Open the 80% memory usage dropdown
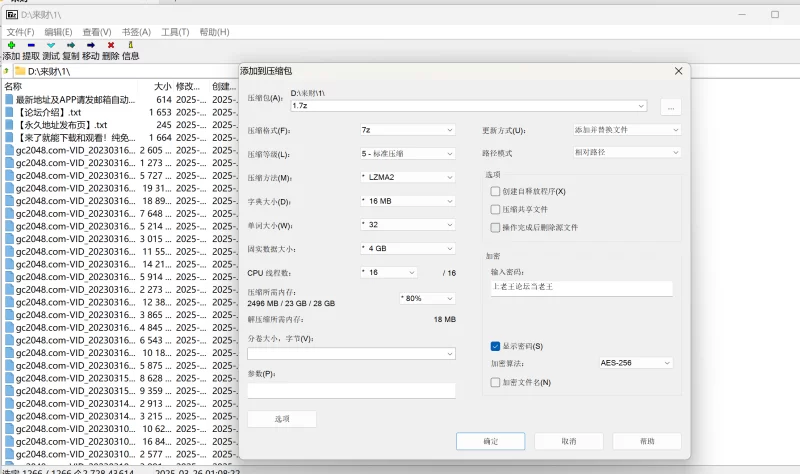The image size is (800, 474). pyautogui.click(x=427, y=298)
